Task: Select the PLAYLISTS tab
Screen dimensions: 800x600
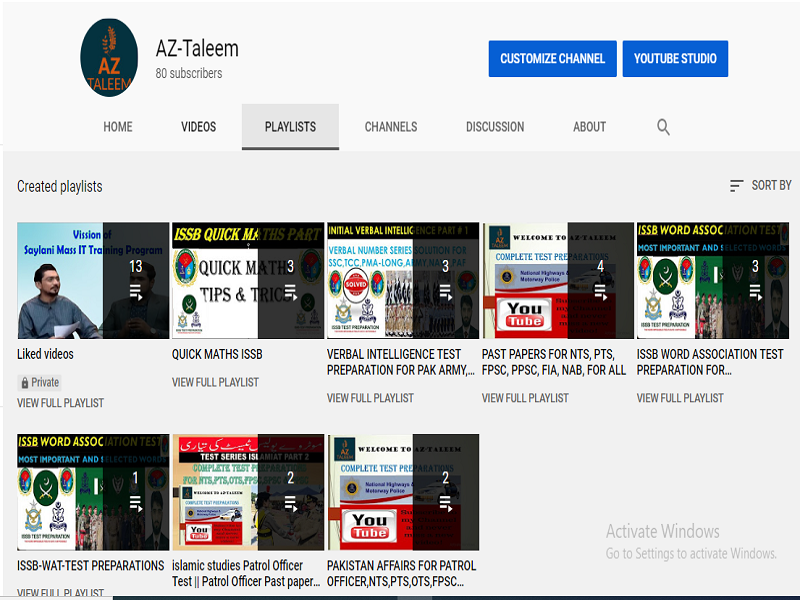Action: pyautogui.click(x=290, y=127)
